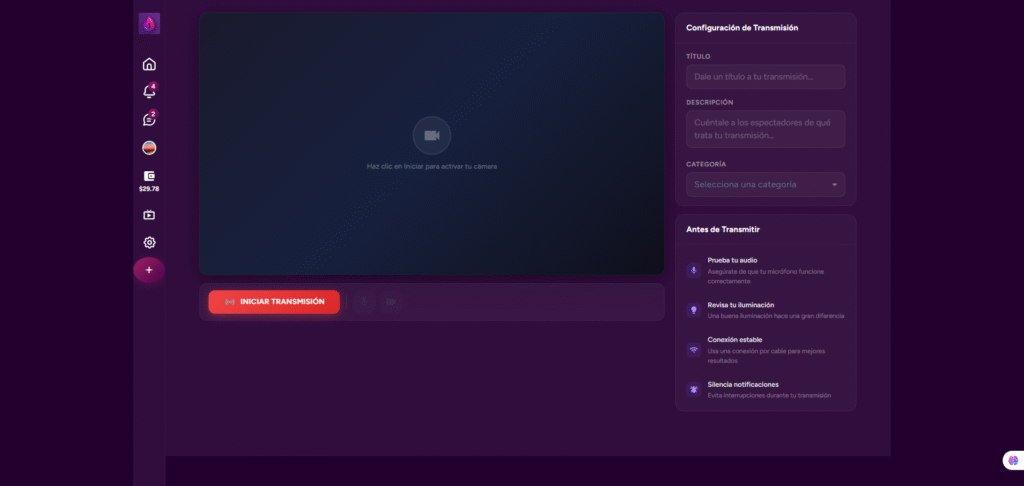Open the messages chat icon
The height and width of the screenshot is (486, 1024).
tap(149, 120)
